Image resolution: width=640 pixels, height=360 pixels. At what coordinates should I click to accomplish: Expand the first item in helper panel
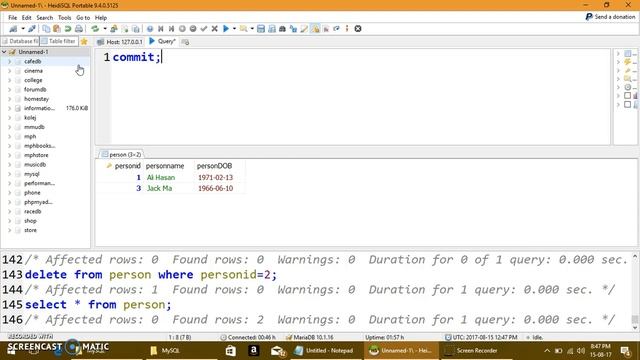(x=618, y=53)
